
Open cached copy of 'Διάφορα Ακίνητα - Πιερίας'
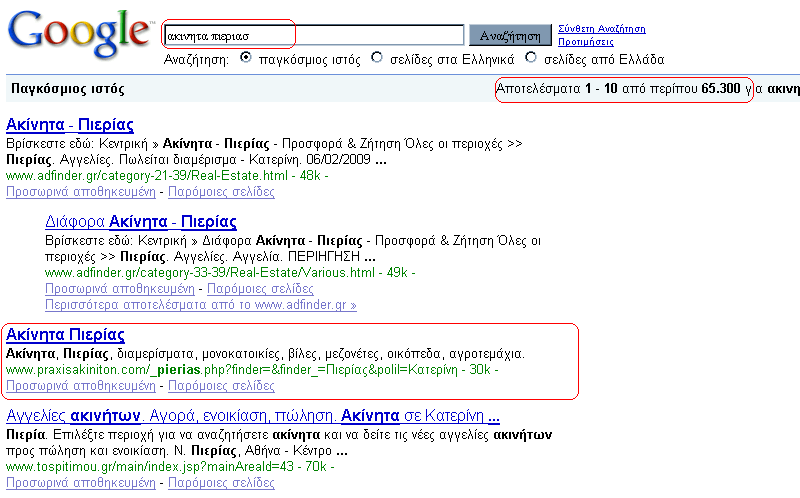(120, 288)
